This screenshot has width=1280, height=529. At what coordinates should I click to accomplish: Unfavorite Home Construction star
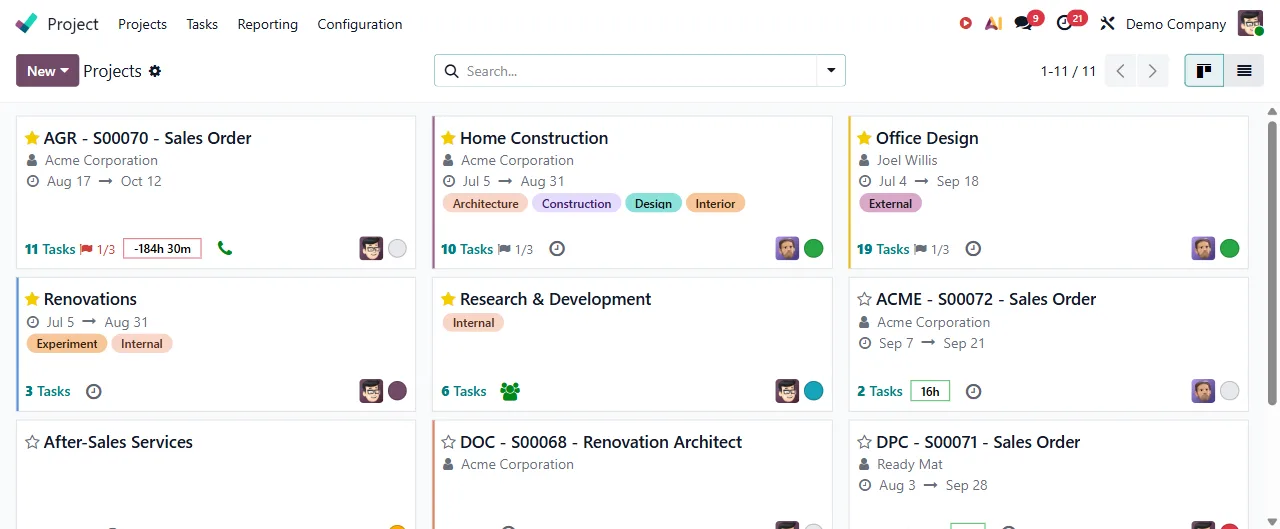click(448, 138)
